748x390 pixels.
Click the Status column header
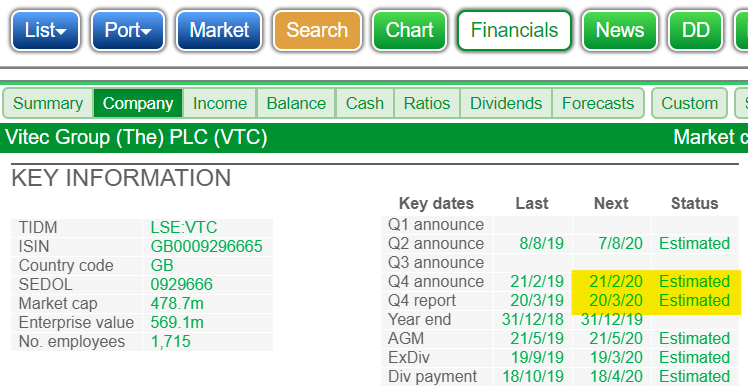click(x=694, y=204)
